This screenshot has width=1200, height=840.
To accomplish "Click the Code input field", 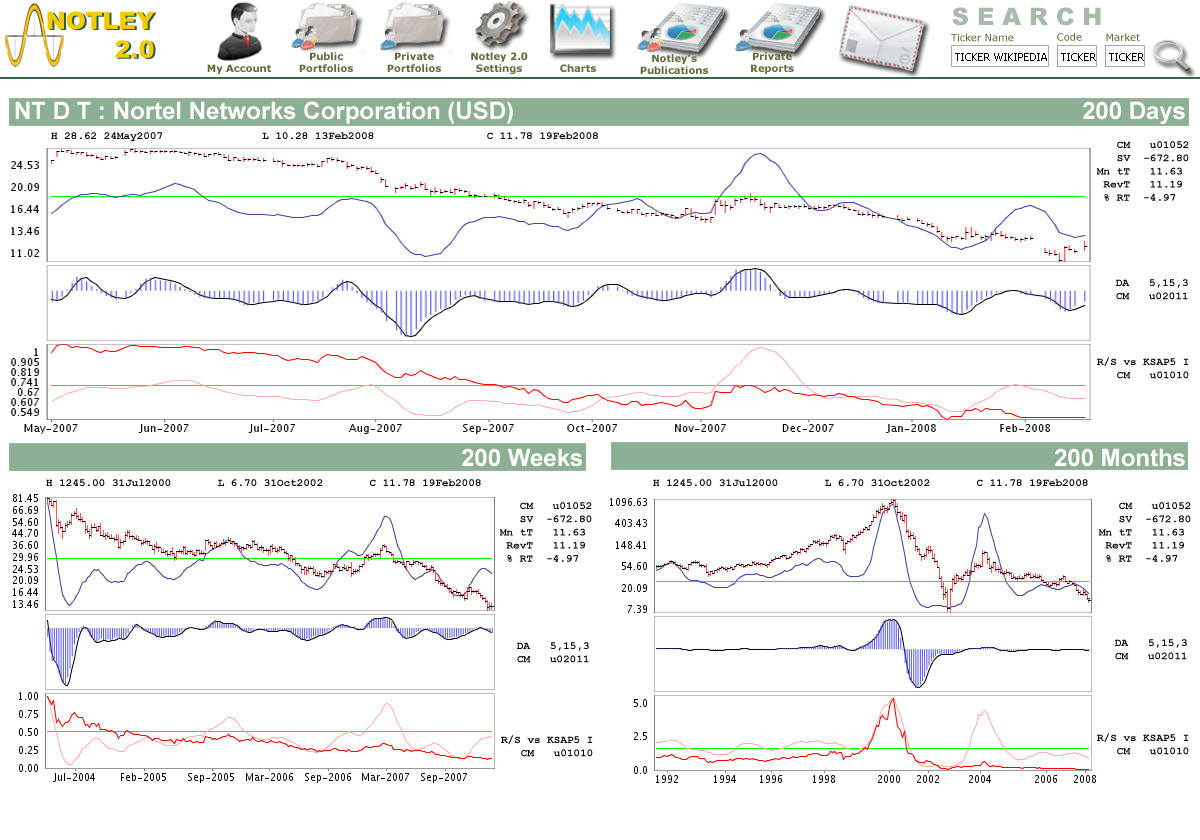I will click(1077, 57).
